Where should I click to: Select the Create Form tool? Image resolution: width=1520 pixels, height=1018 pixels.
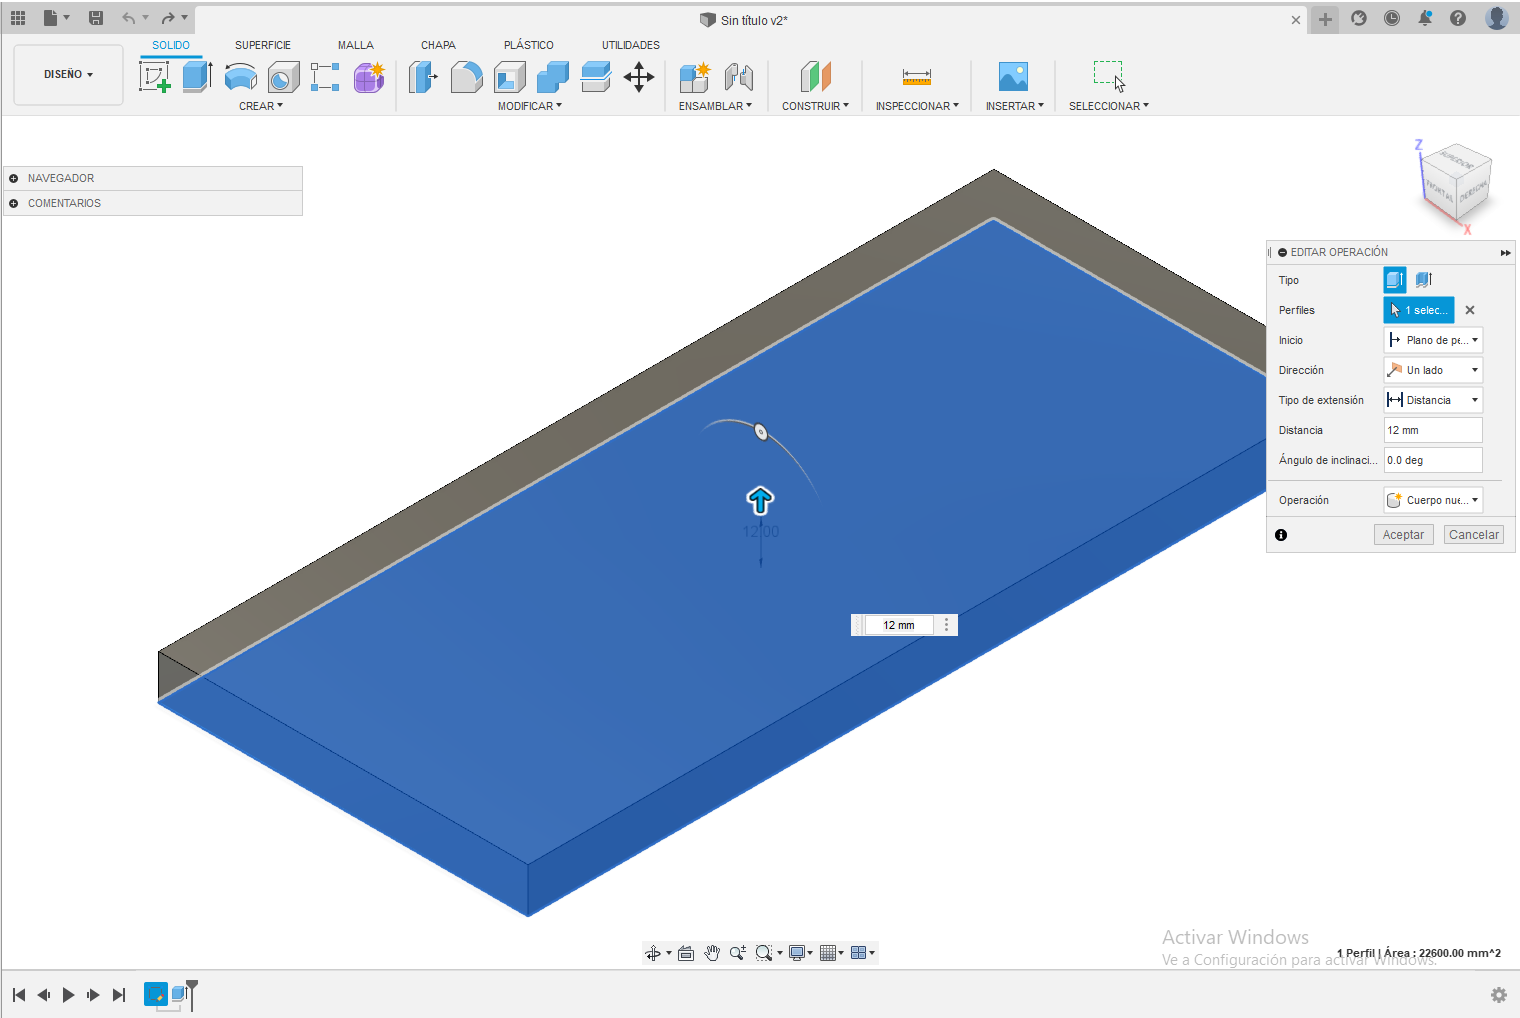pos(369,77)
